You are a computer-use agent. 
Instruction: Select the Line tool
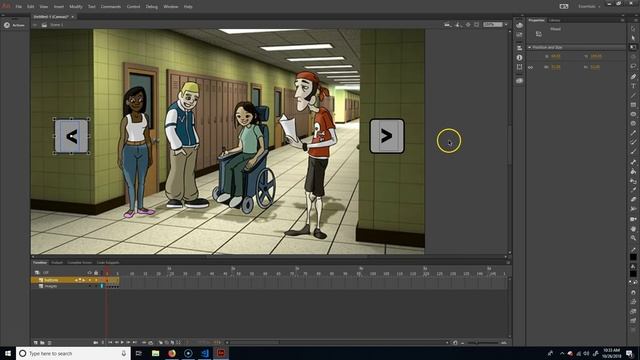633,96
